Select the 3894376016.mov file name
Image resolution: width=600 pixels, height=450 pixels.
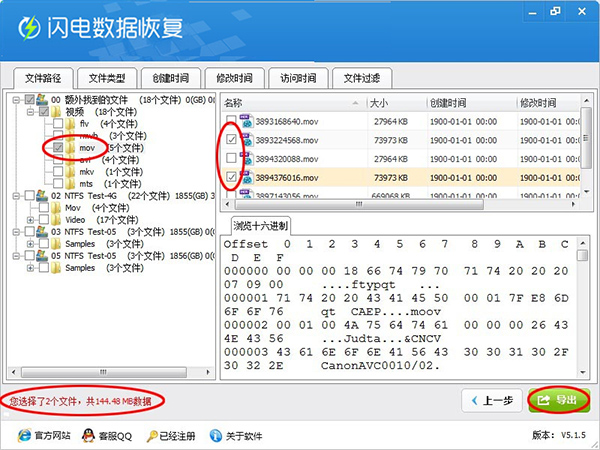tap(287, 178)
